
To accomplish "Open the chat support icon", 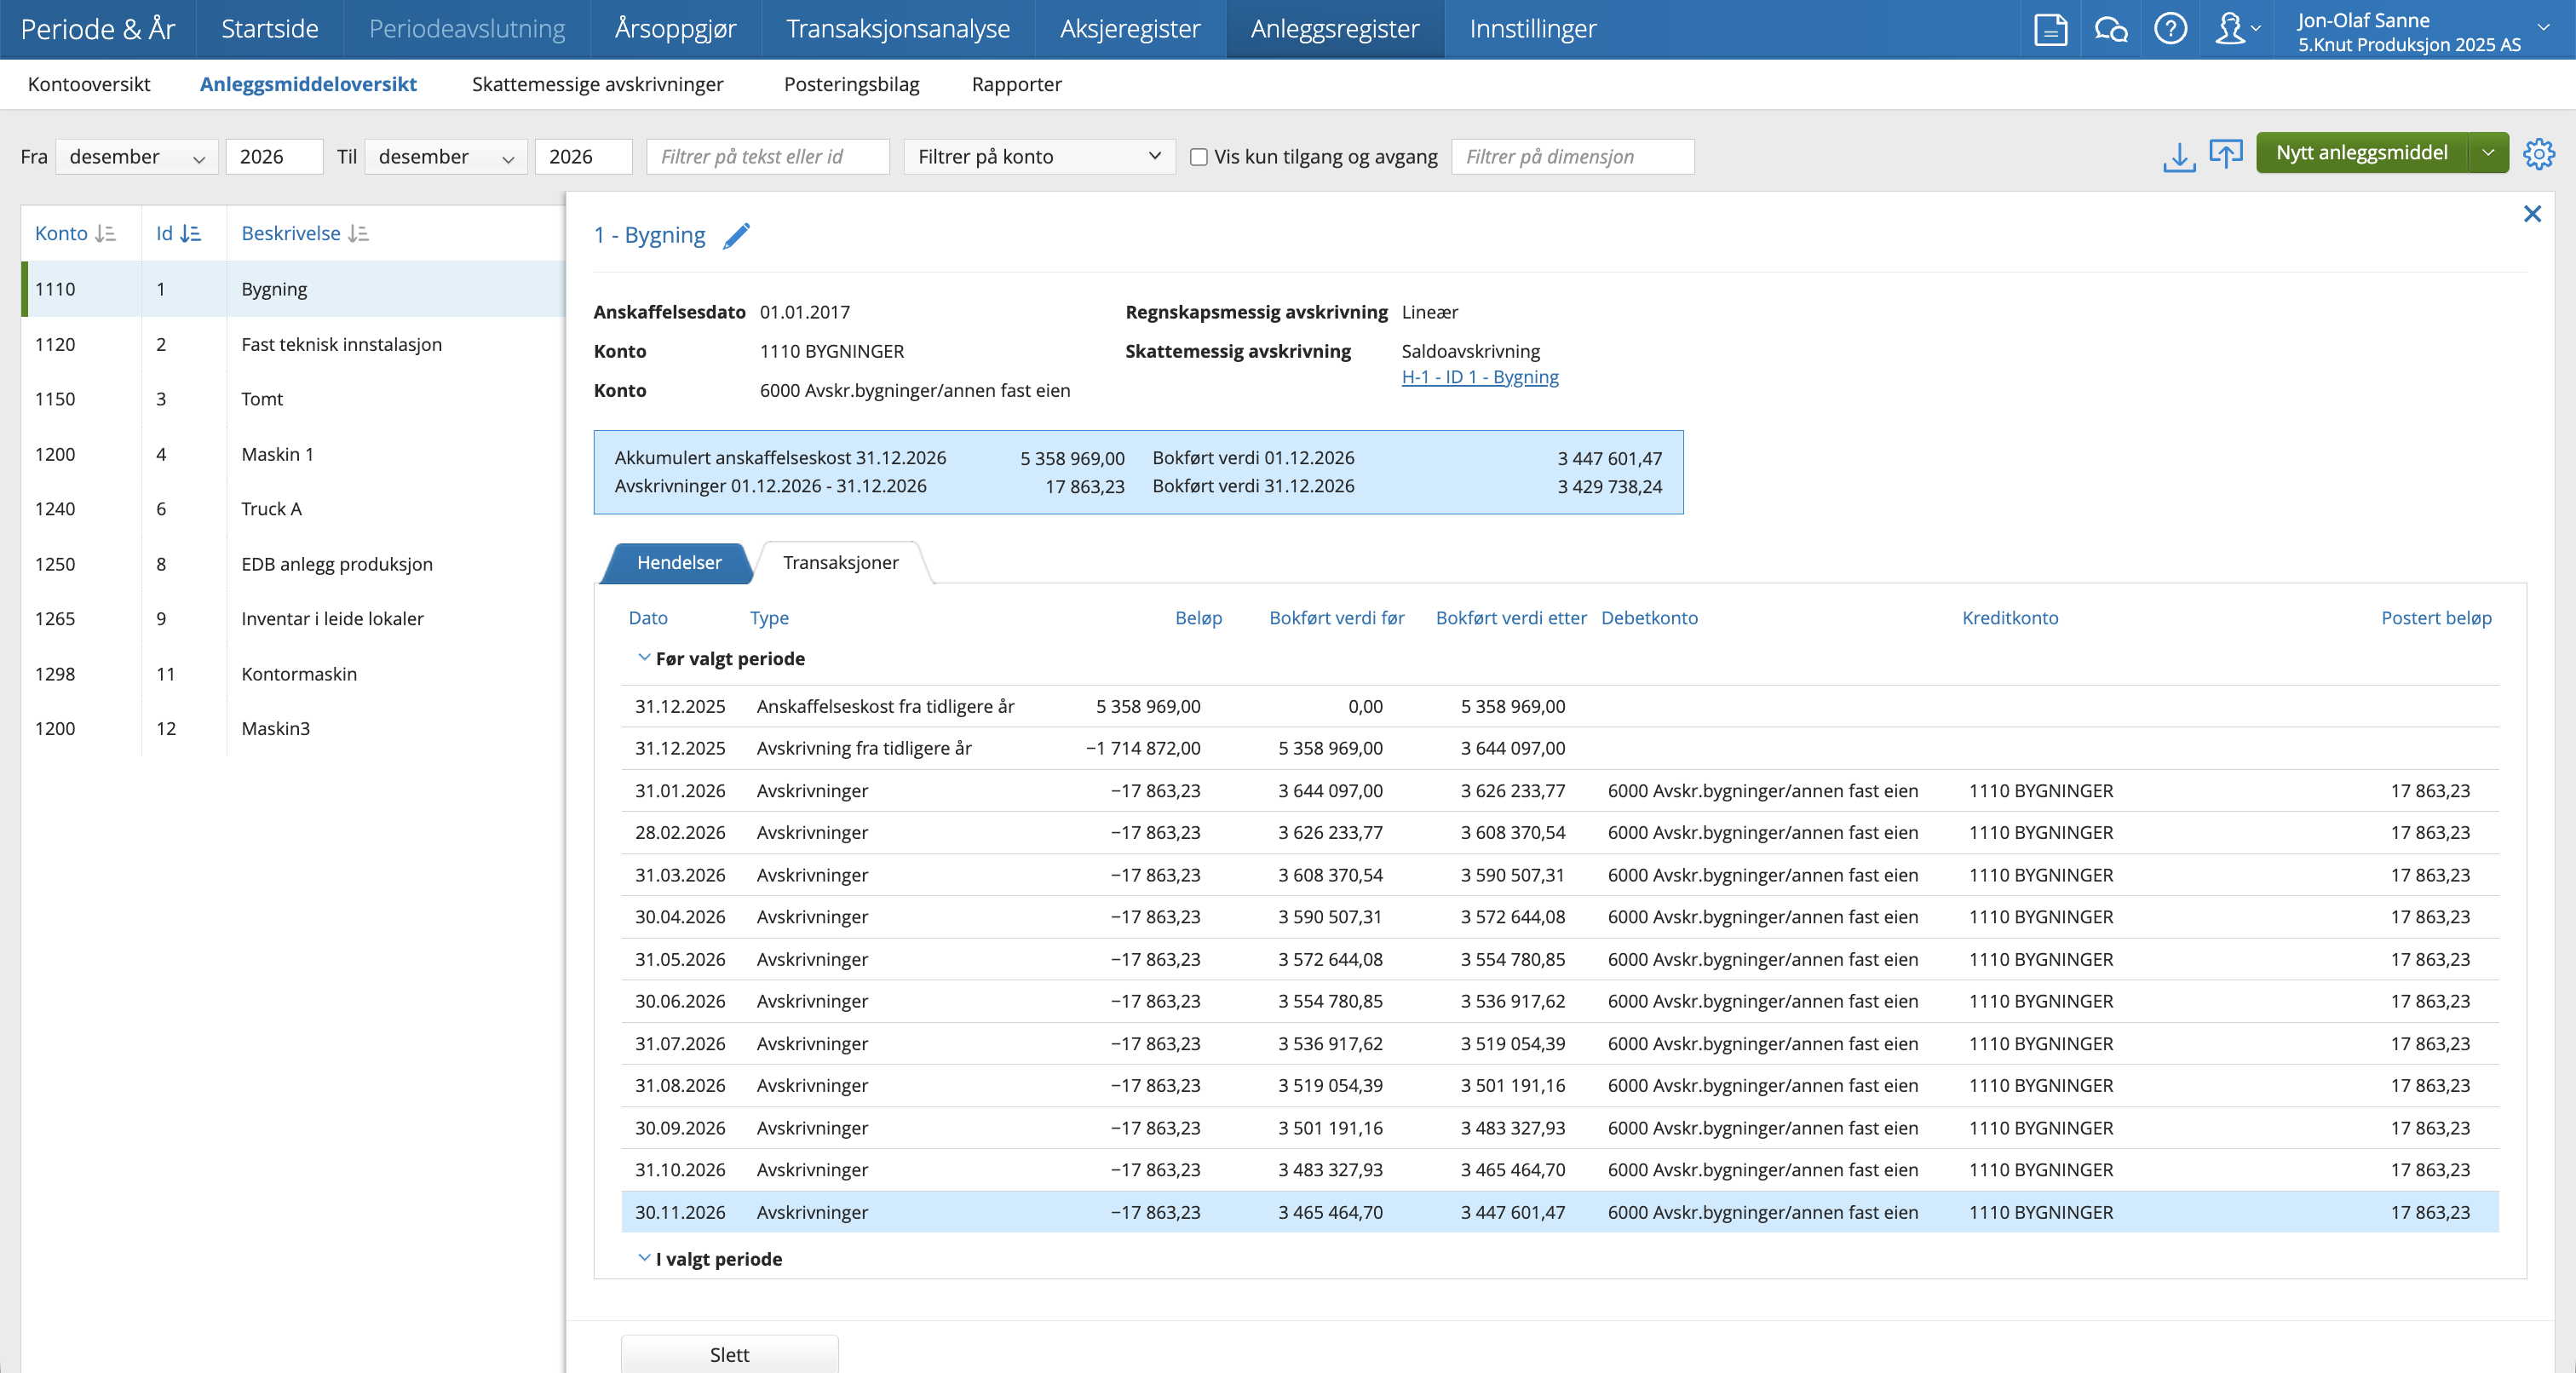I will coord(2110,29).
